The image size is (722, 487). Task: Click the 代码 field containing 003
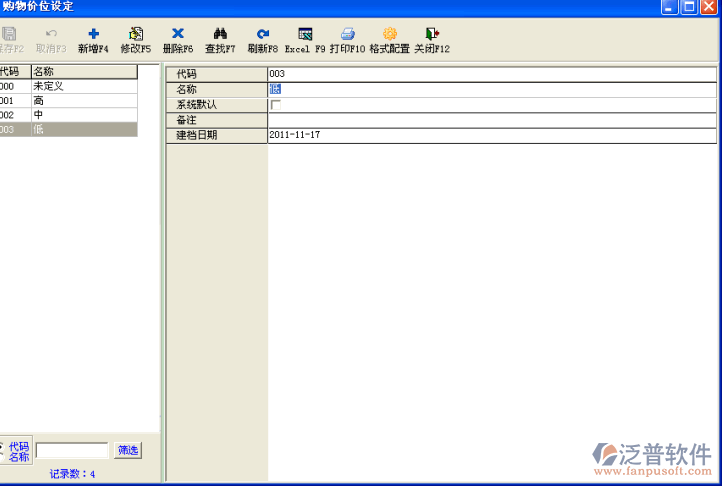[x=492, y=74]
